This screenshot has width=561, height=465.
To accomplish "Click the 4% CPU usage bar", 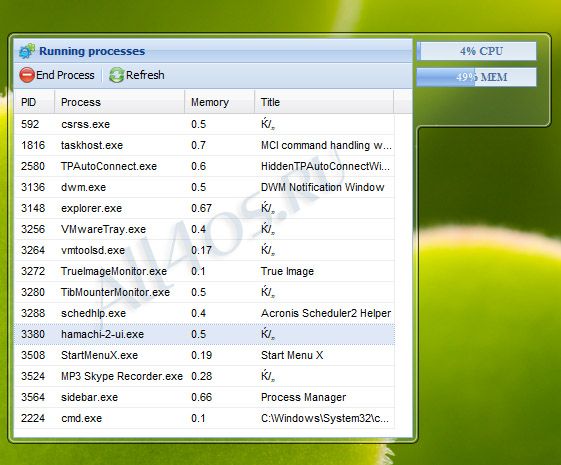I will (477, 51).
